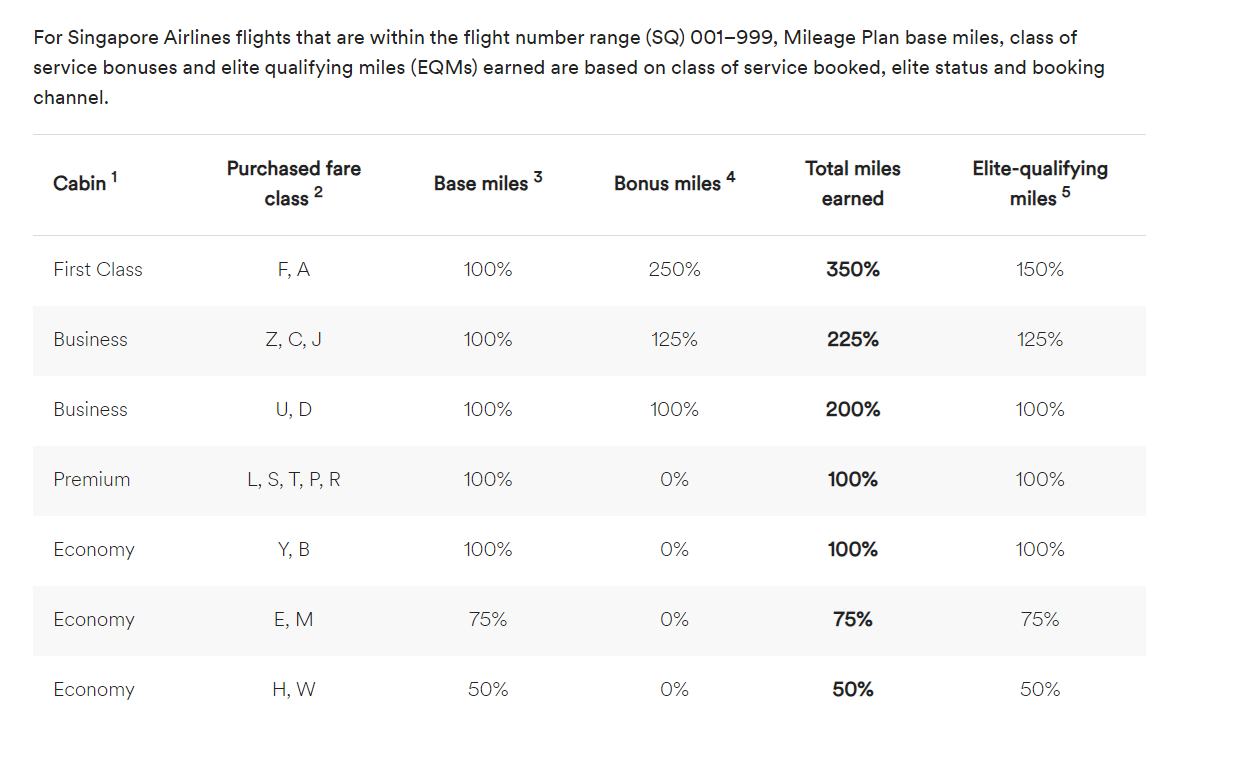This screenshot has height=782, width=1242.
Task: Click footnote 1 next to Cabin header
Action: 114,177
